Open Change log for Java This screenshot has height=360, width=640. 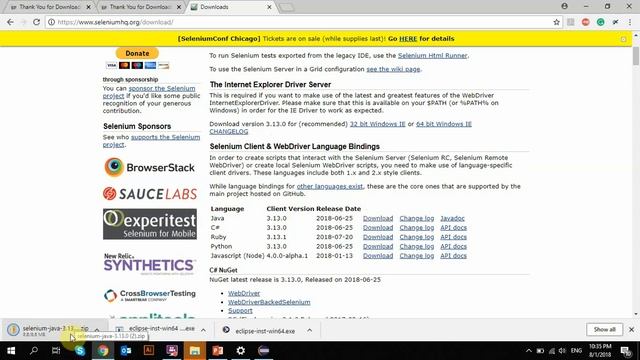(417, 218)
